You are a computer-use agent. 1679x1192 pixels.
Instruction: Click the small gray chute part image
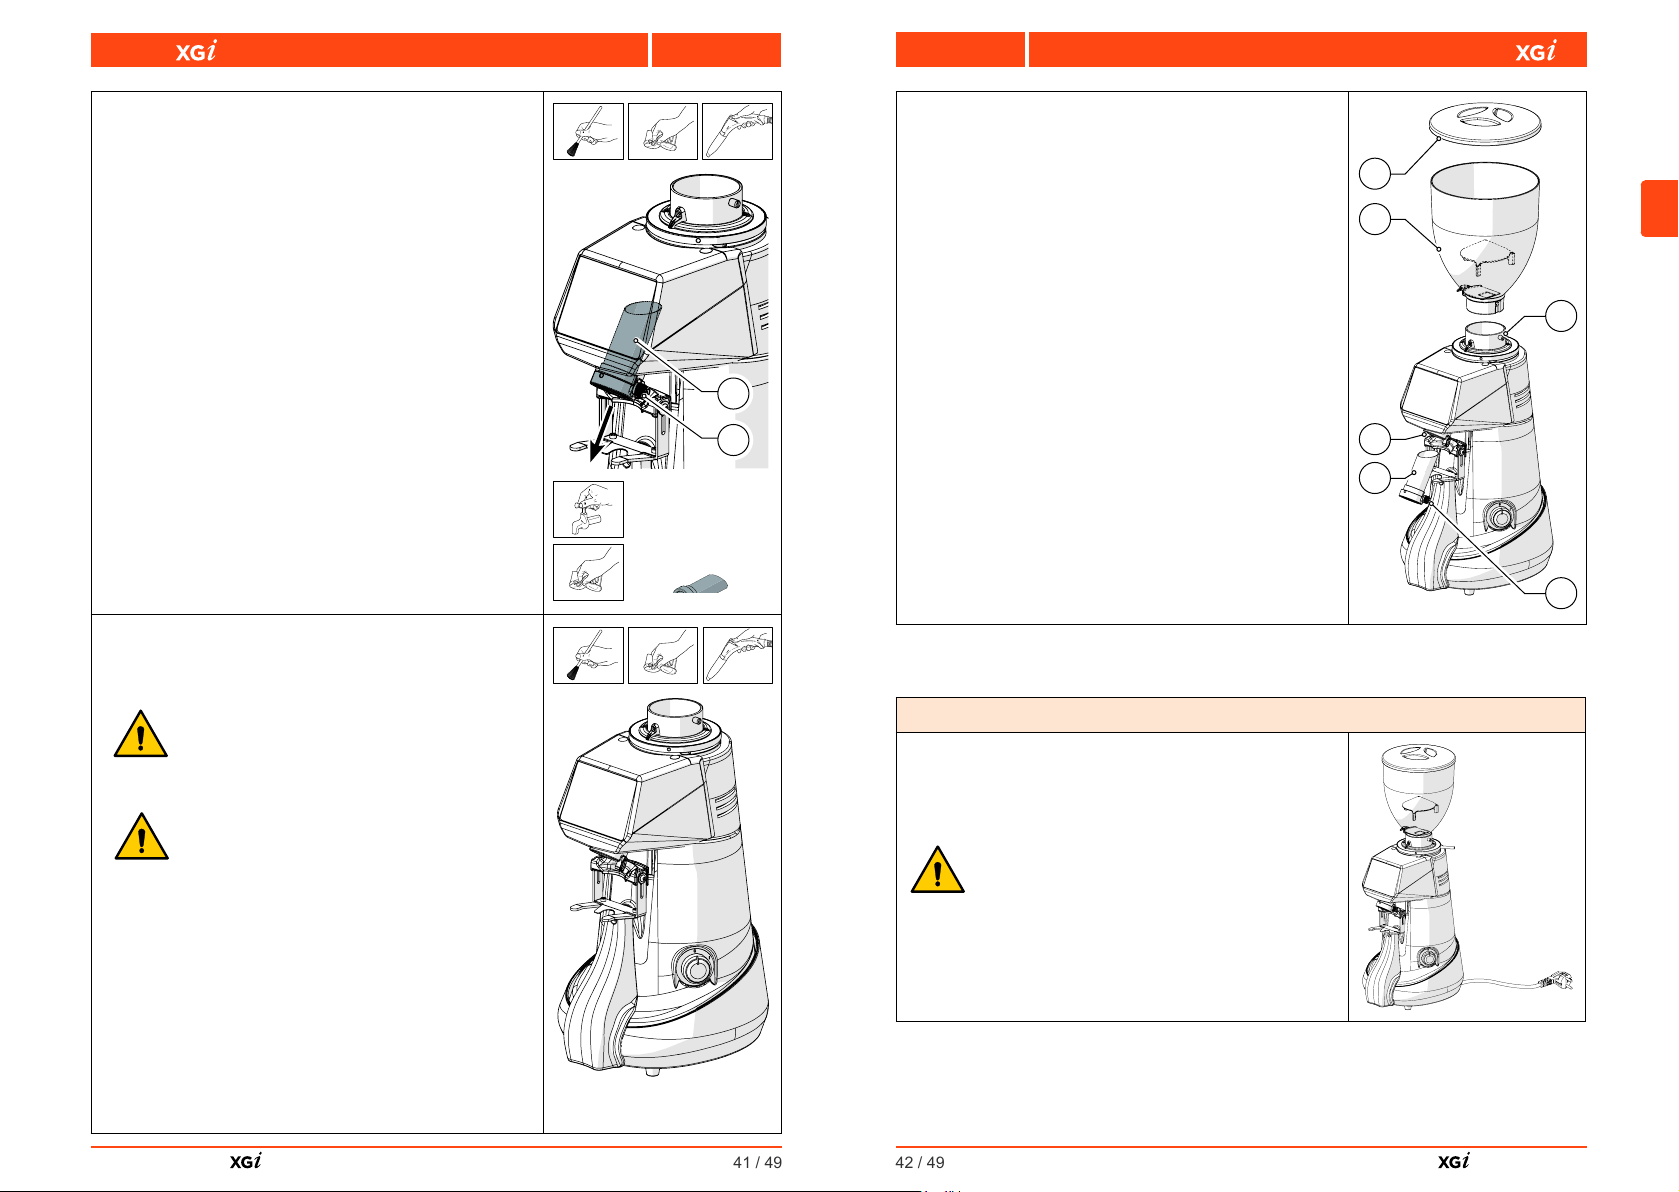[700, 585]
